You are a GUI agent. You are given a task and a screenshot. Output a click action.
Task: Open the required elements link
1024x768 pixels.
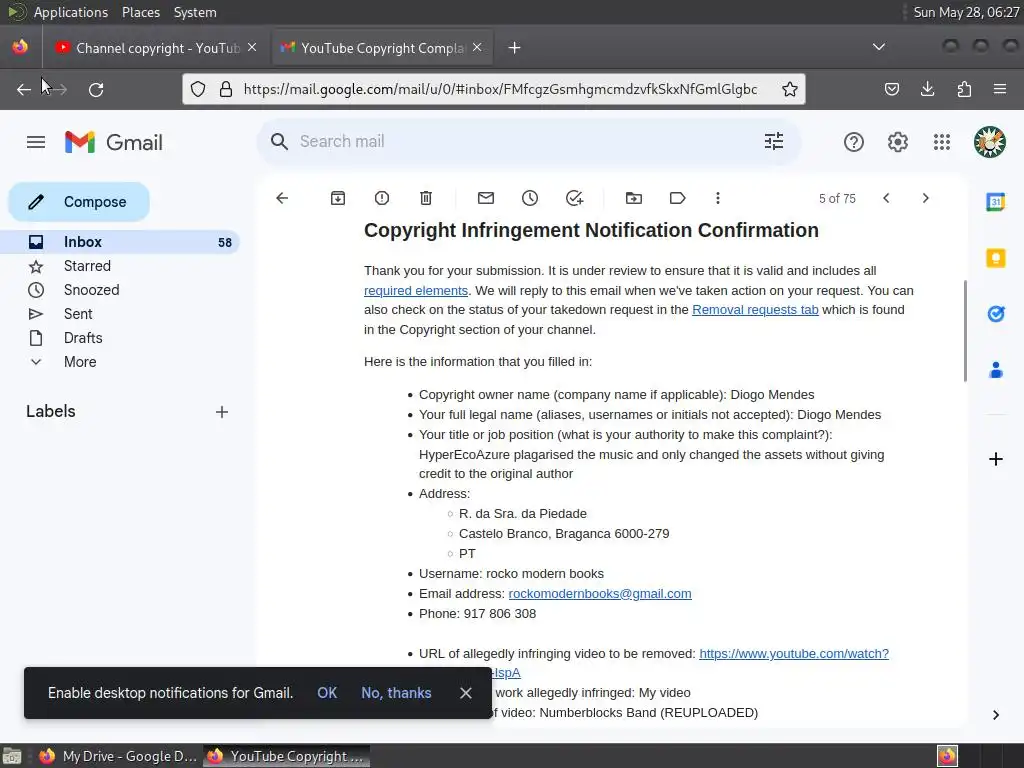tap(416, 291)
